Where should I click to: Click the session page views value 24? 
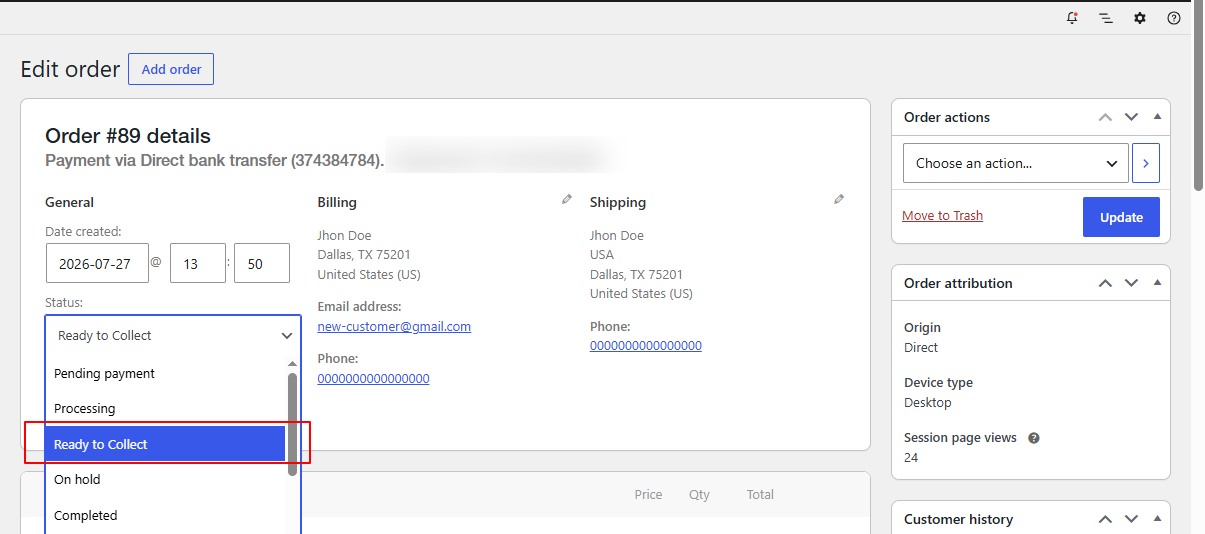click(911, 458)
